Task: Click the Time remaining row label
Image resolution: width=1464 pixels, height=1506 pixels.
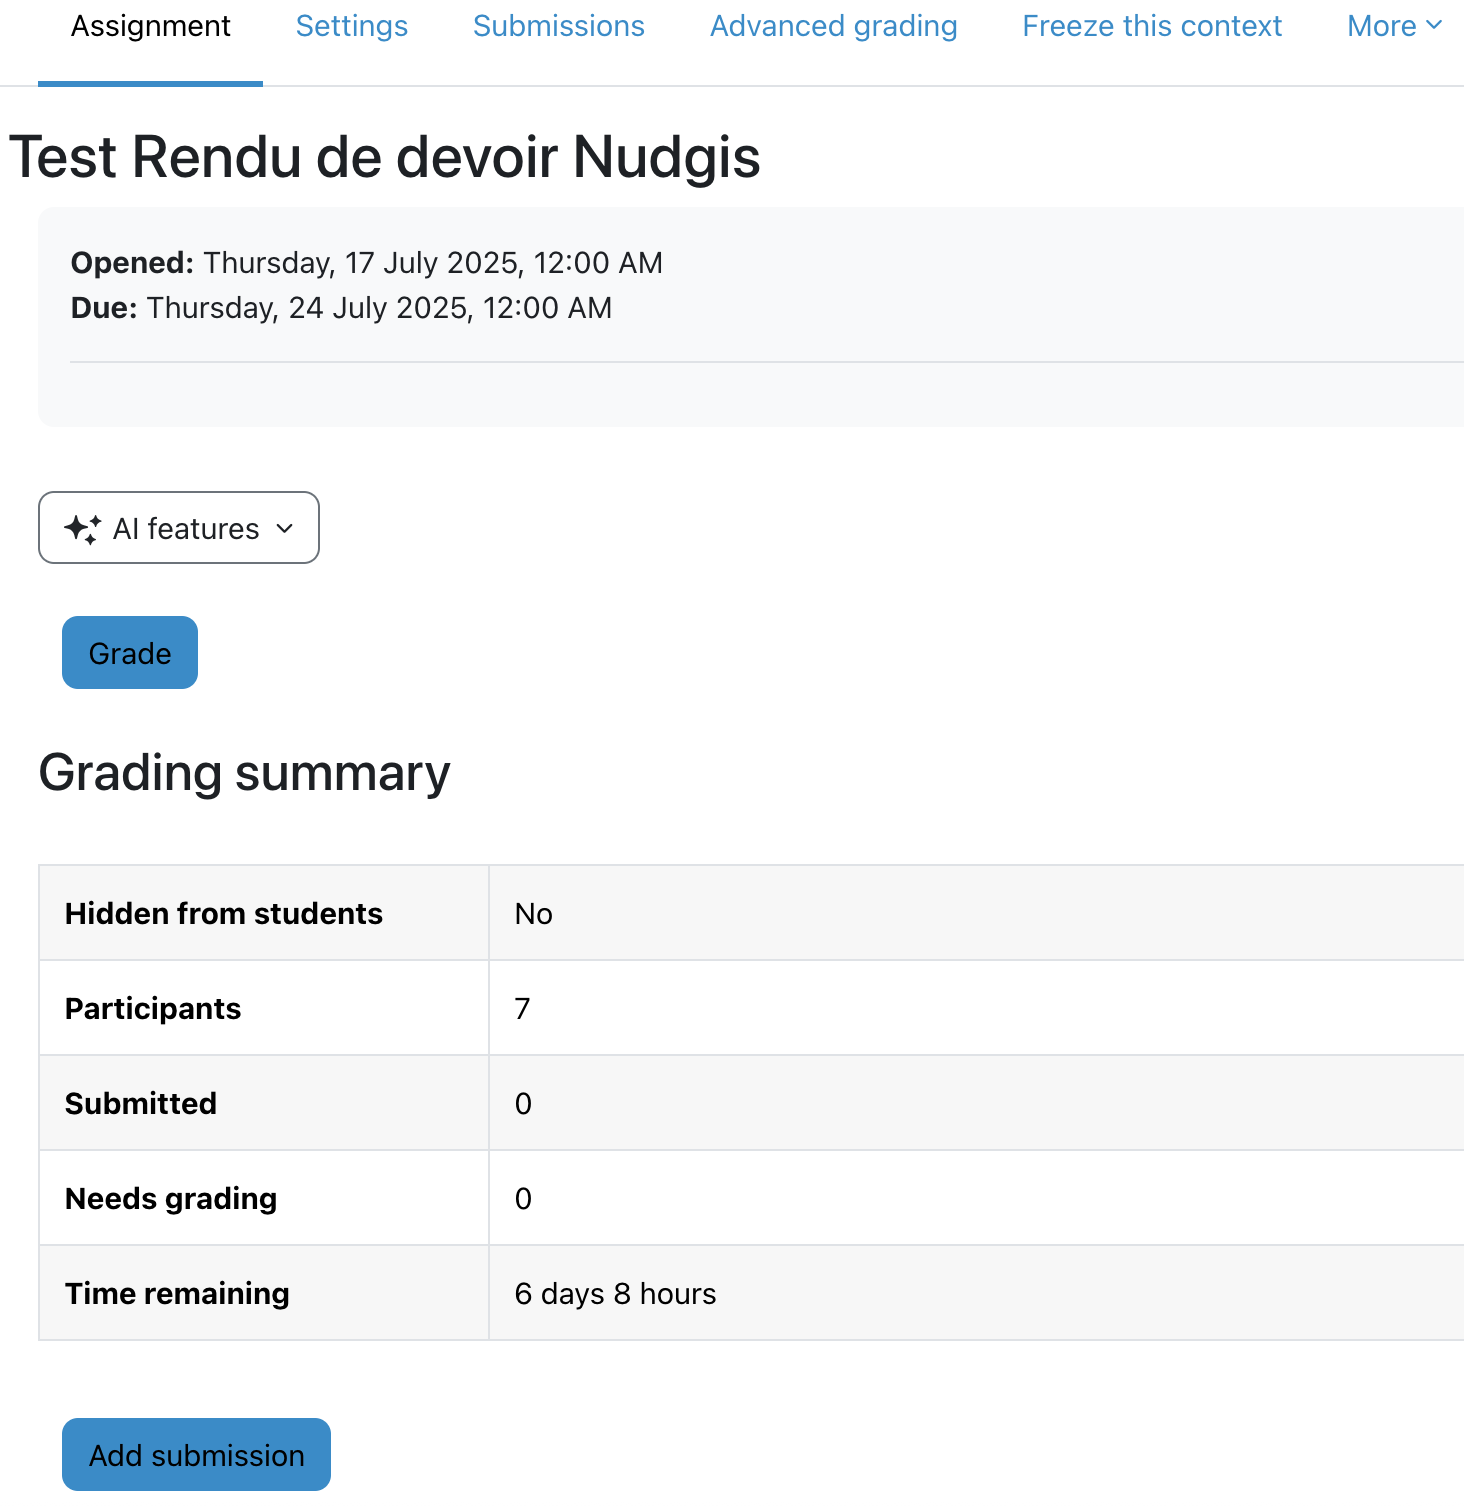Action: pos(177,1294)
